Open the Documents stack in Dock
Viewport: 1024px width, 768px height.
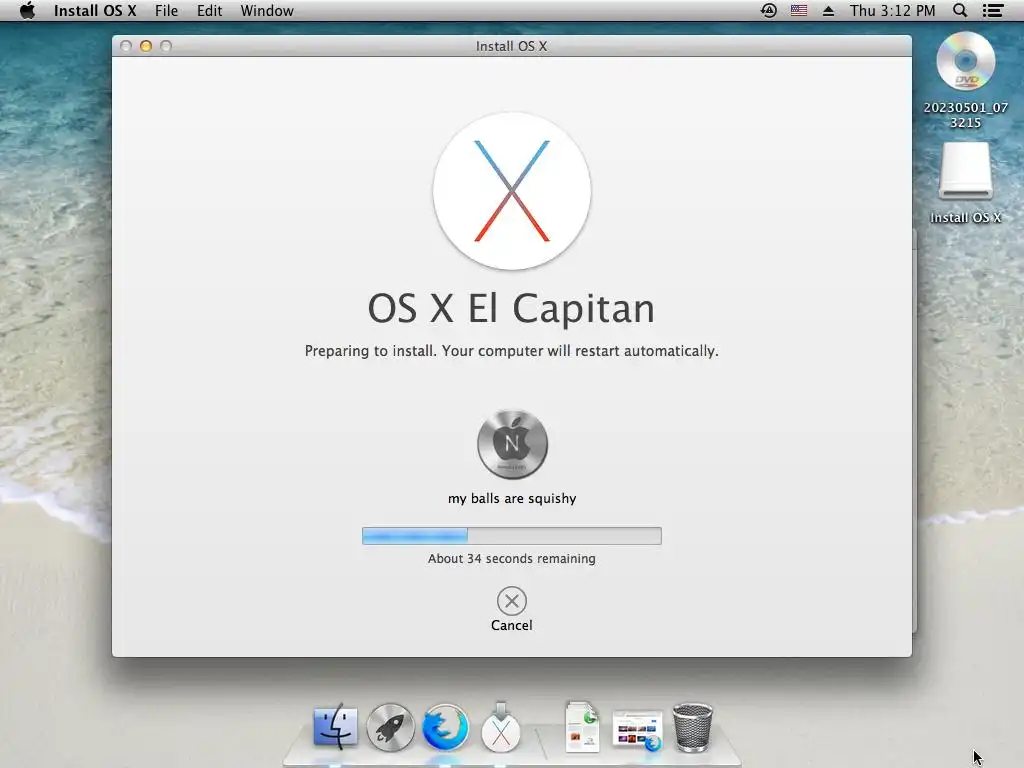582,727
